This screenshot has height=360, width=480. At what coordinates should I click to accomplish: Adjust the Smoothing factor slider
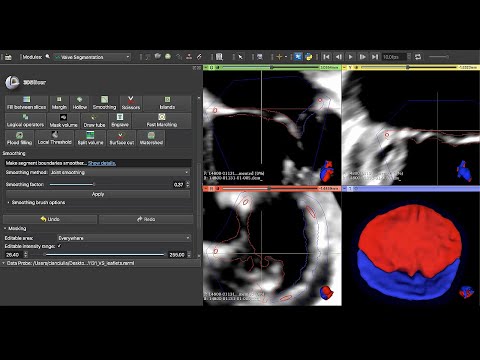click(x=110, y=184)
